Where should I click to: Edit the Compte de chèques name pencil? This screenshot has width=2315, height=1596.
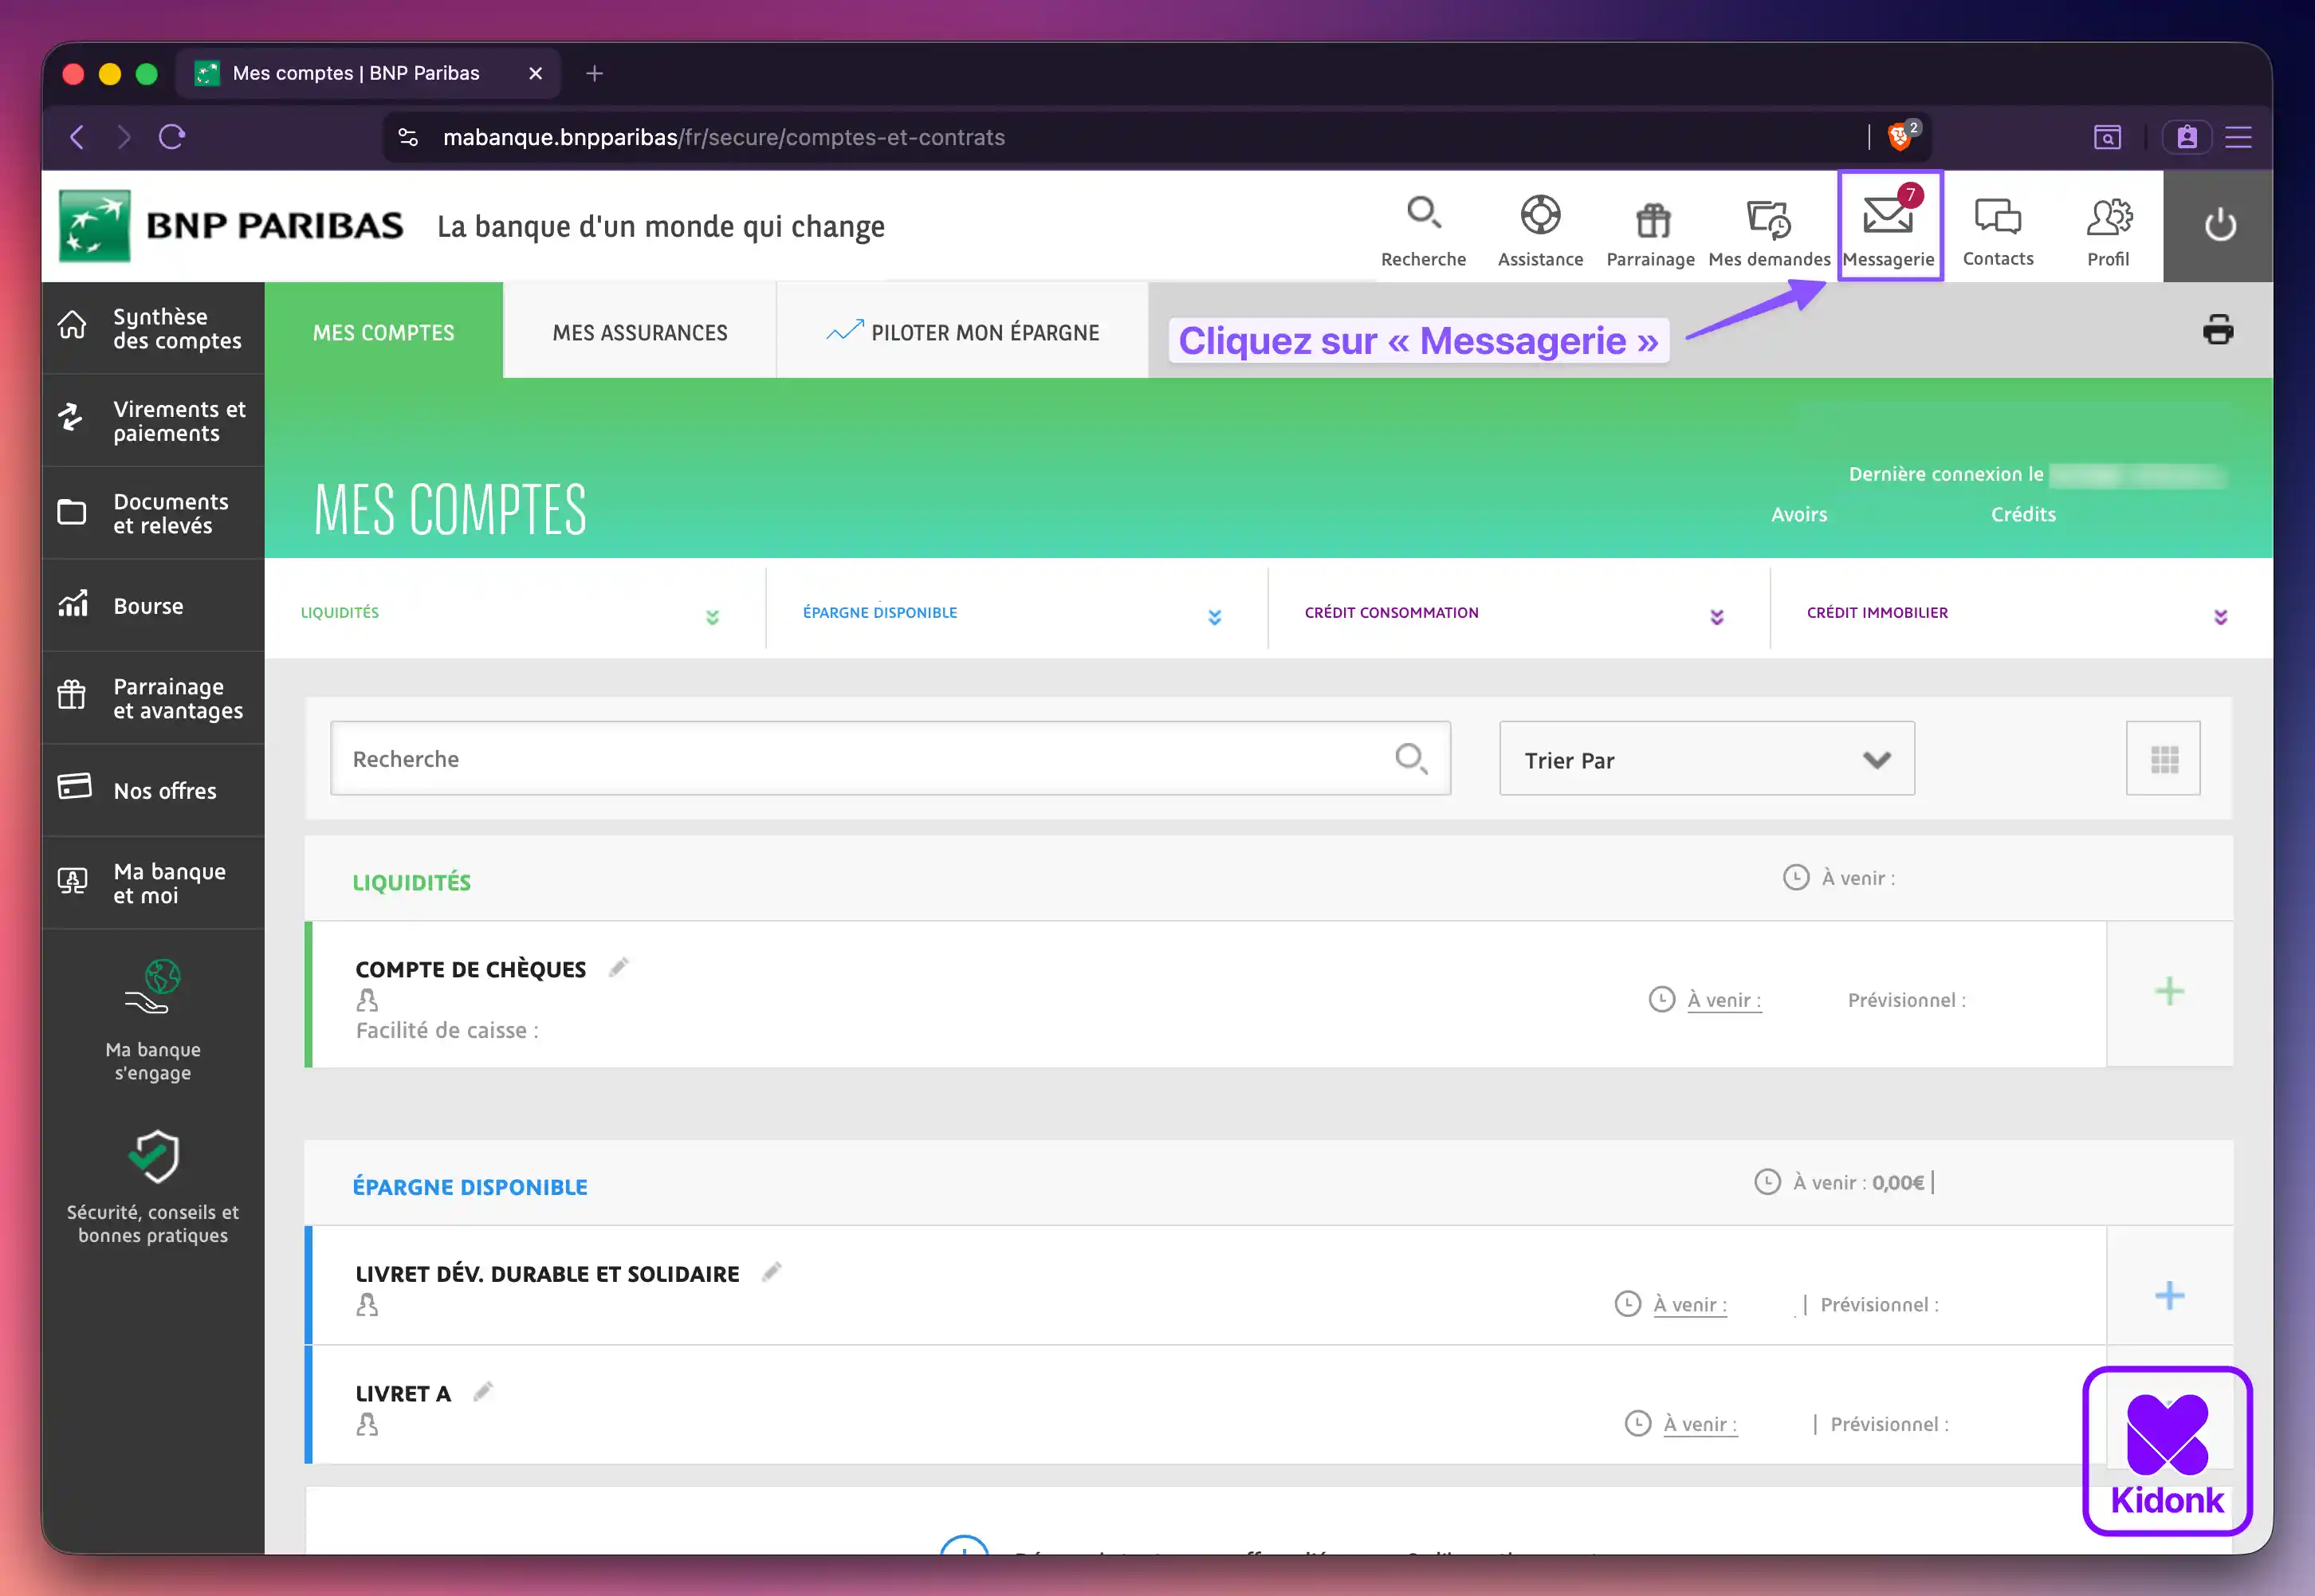(x=619, y=967)
